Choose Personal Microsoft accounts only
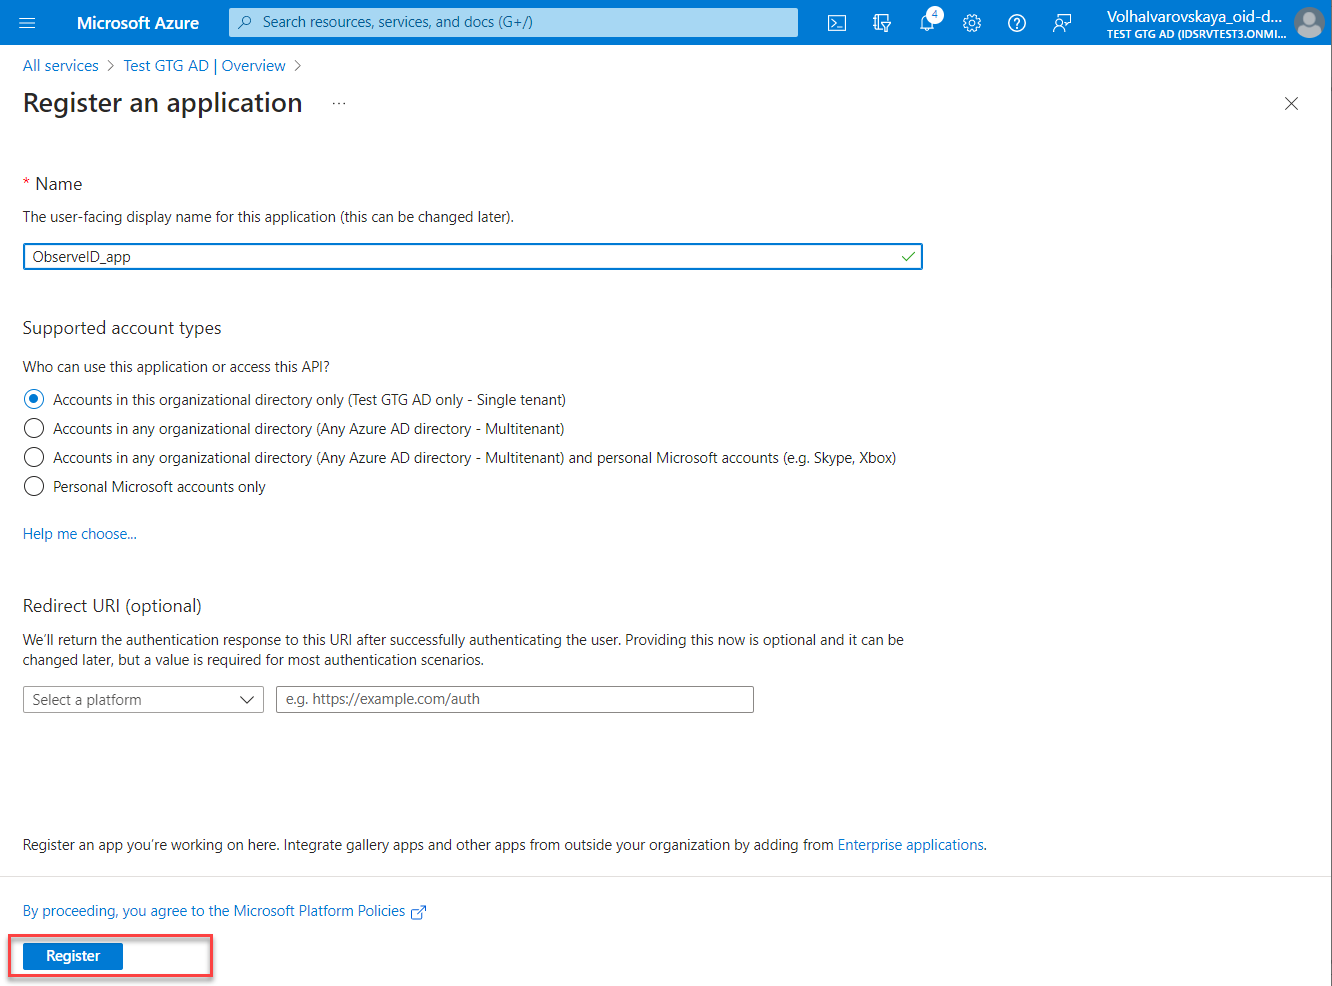Image resolution: width=1332 pixels, height=986 pixels. (x=34, y=487)
